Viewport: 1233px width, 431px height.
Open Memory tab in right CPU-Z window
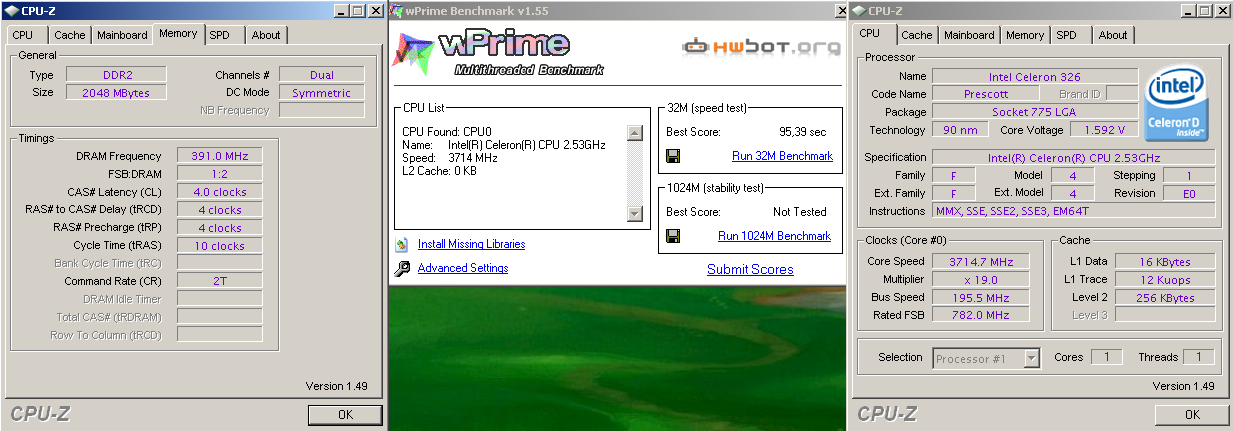[x=1025, y=35]
